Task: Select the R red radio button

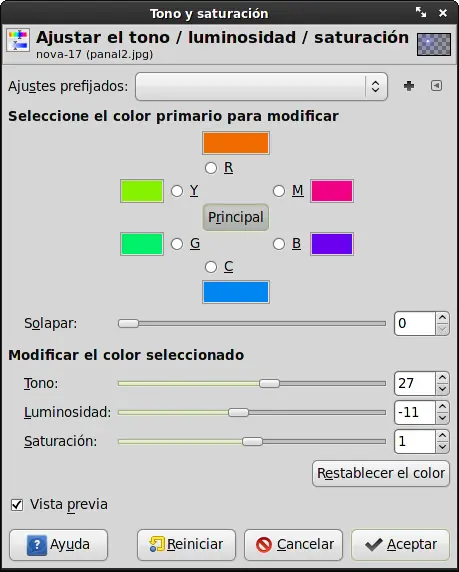Action: point(211,168)
